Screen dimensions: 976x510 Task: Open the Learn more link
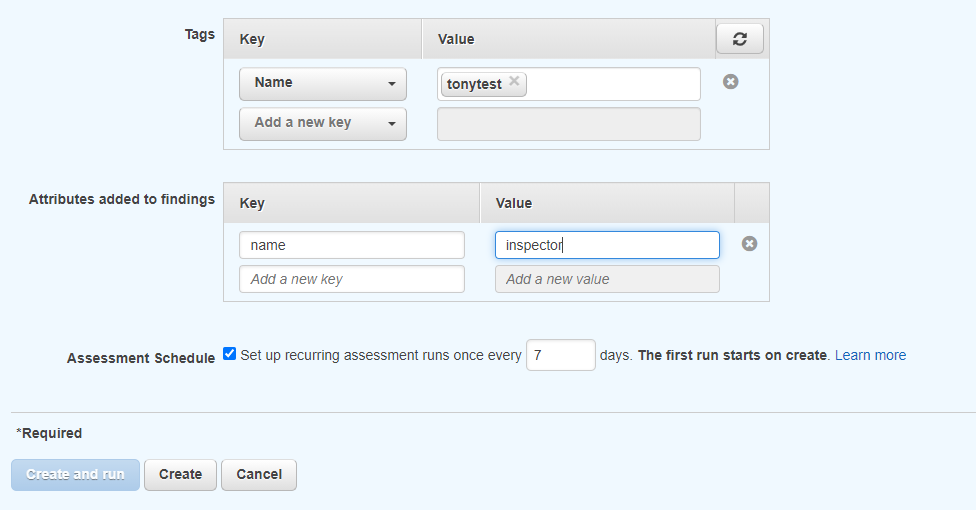click(870, 355)
